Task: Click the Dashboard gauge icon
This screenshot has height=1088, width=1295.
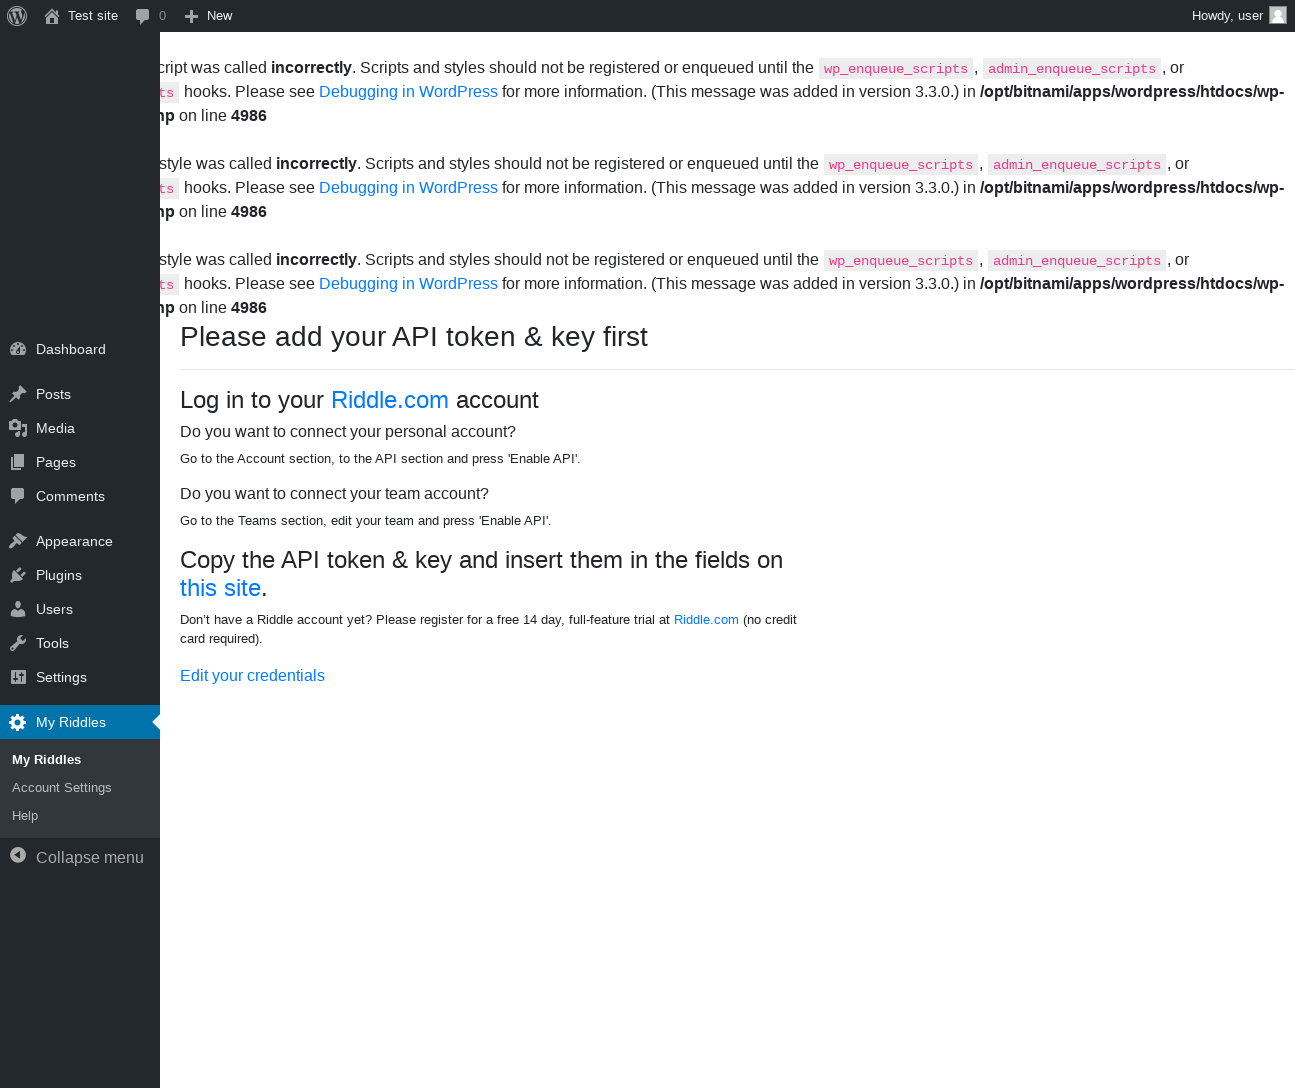Action: coord(18,349)
